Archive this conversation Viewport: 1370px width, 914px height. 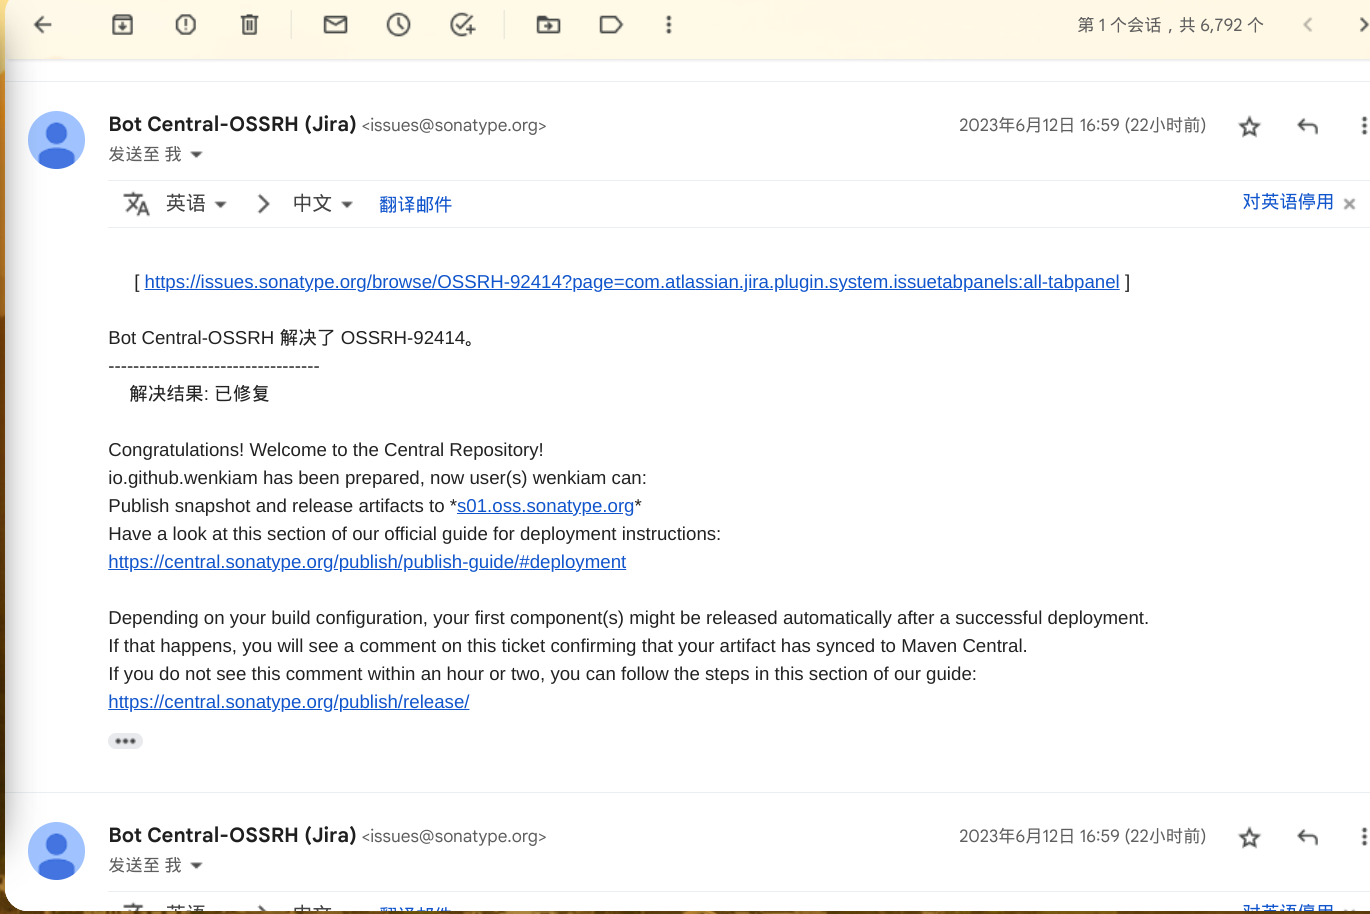click(122, 25)
